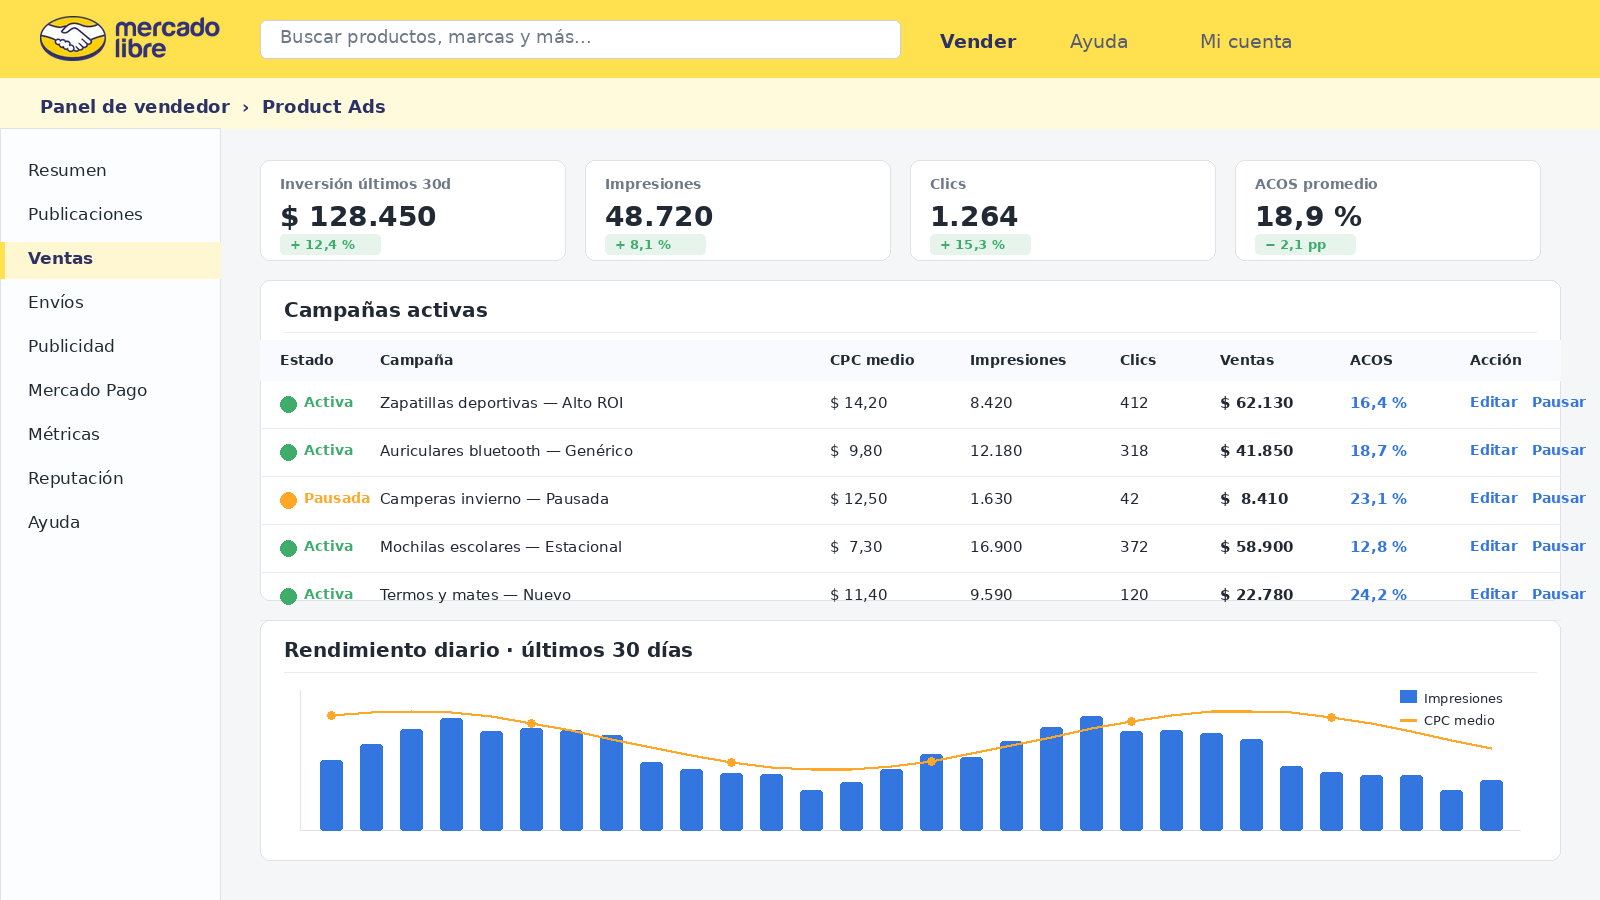
Task: Click the Inversión últimos 30d card
Action: tap(413, 210)
